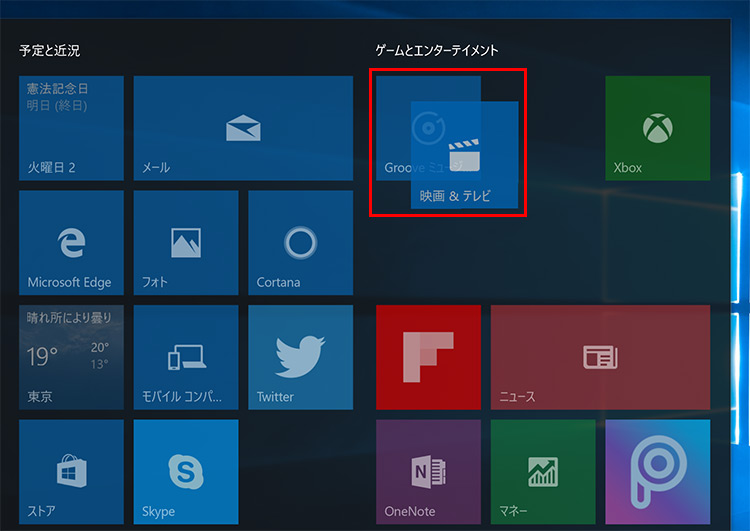Open the メール mail tile

point(243,128)
